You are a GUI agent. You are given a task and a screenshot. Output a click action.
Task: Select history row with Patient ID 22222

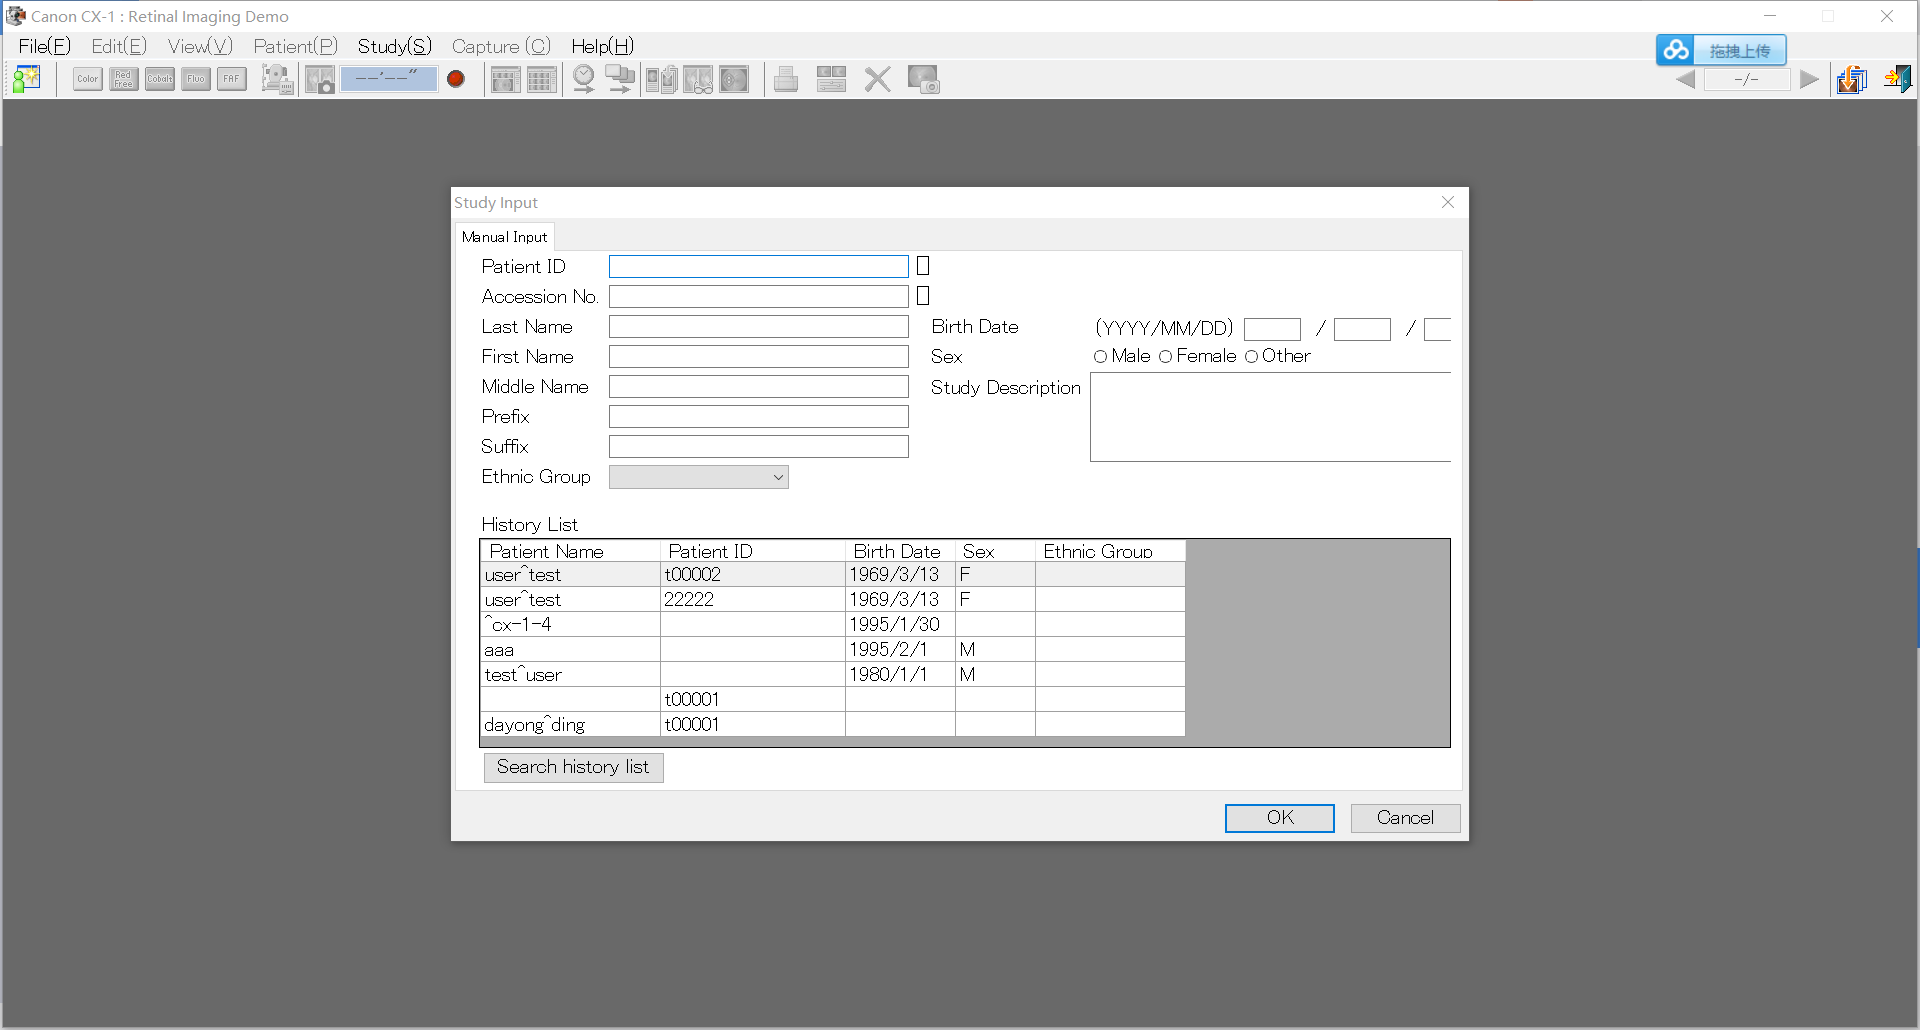click(x=833, y=599)
